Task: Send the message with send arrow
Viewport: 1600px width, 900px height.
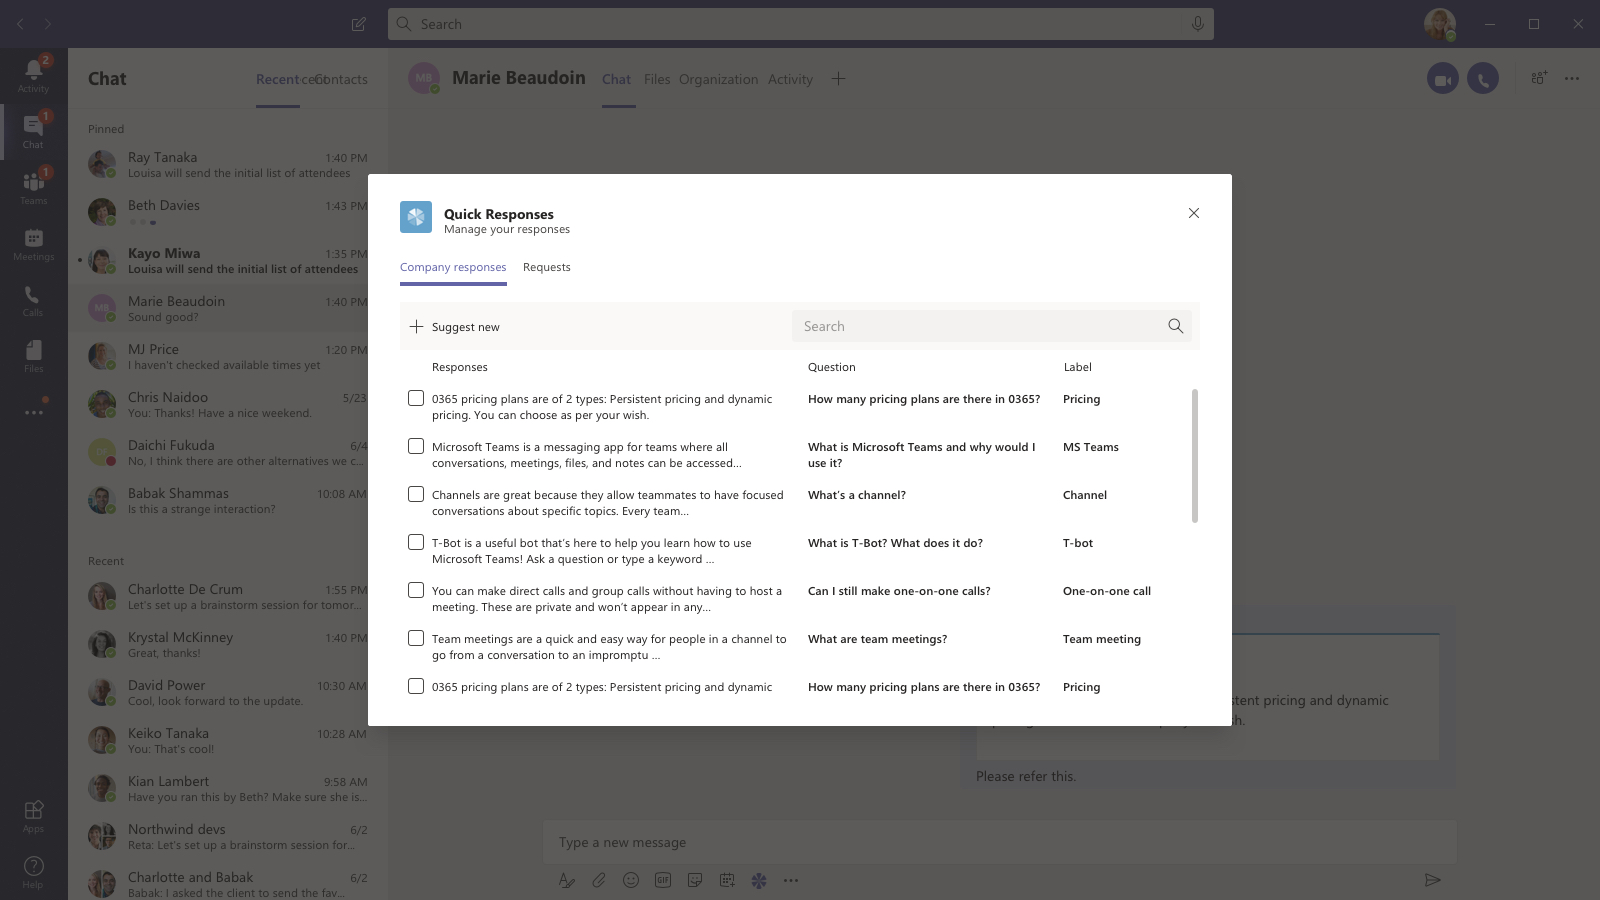Action: point(1432,880)
